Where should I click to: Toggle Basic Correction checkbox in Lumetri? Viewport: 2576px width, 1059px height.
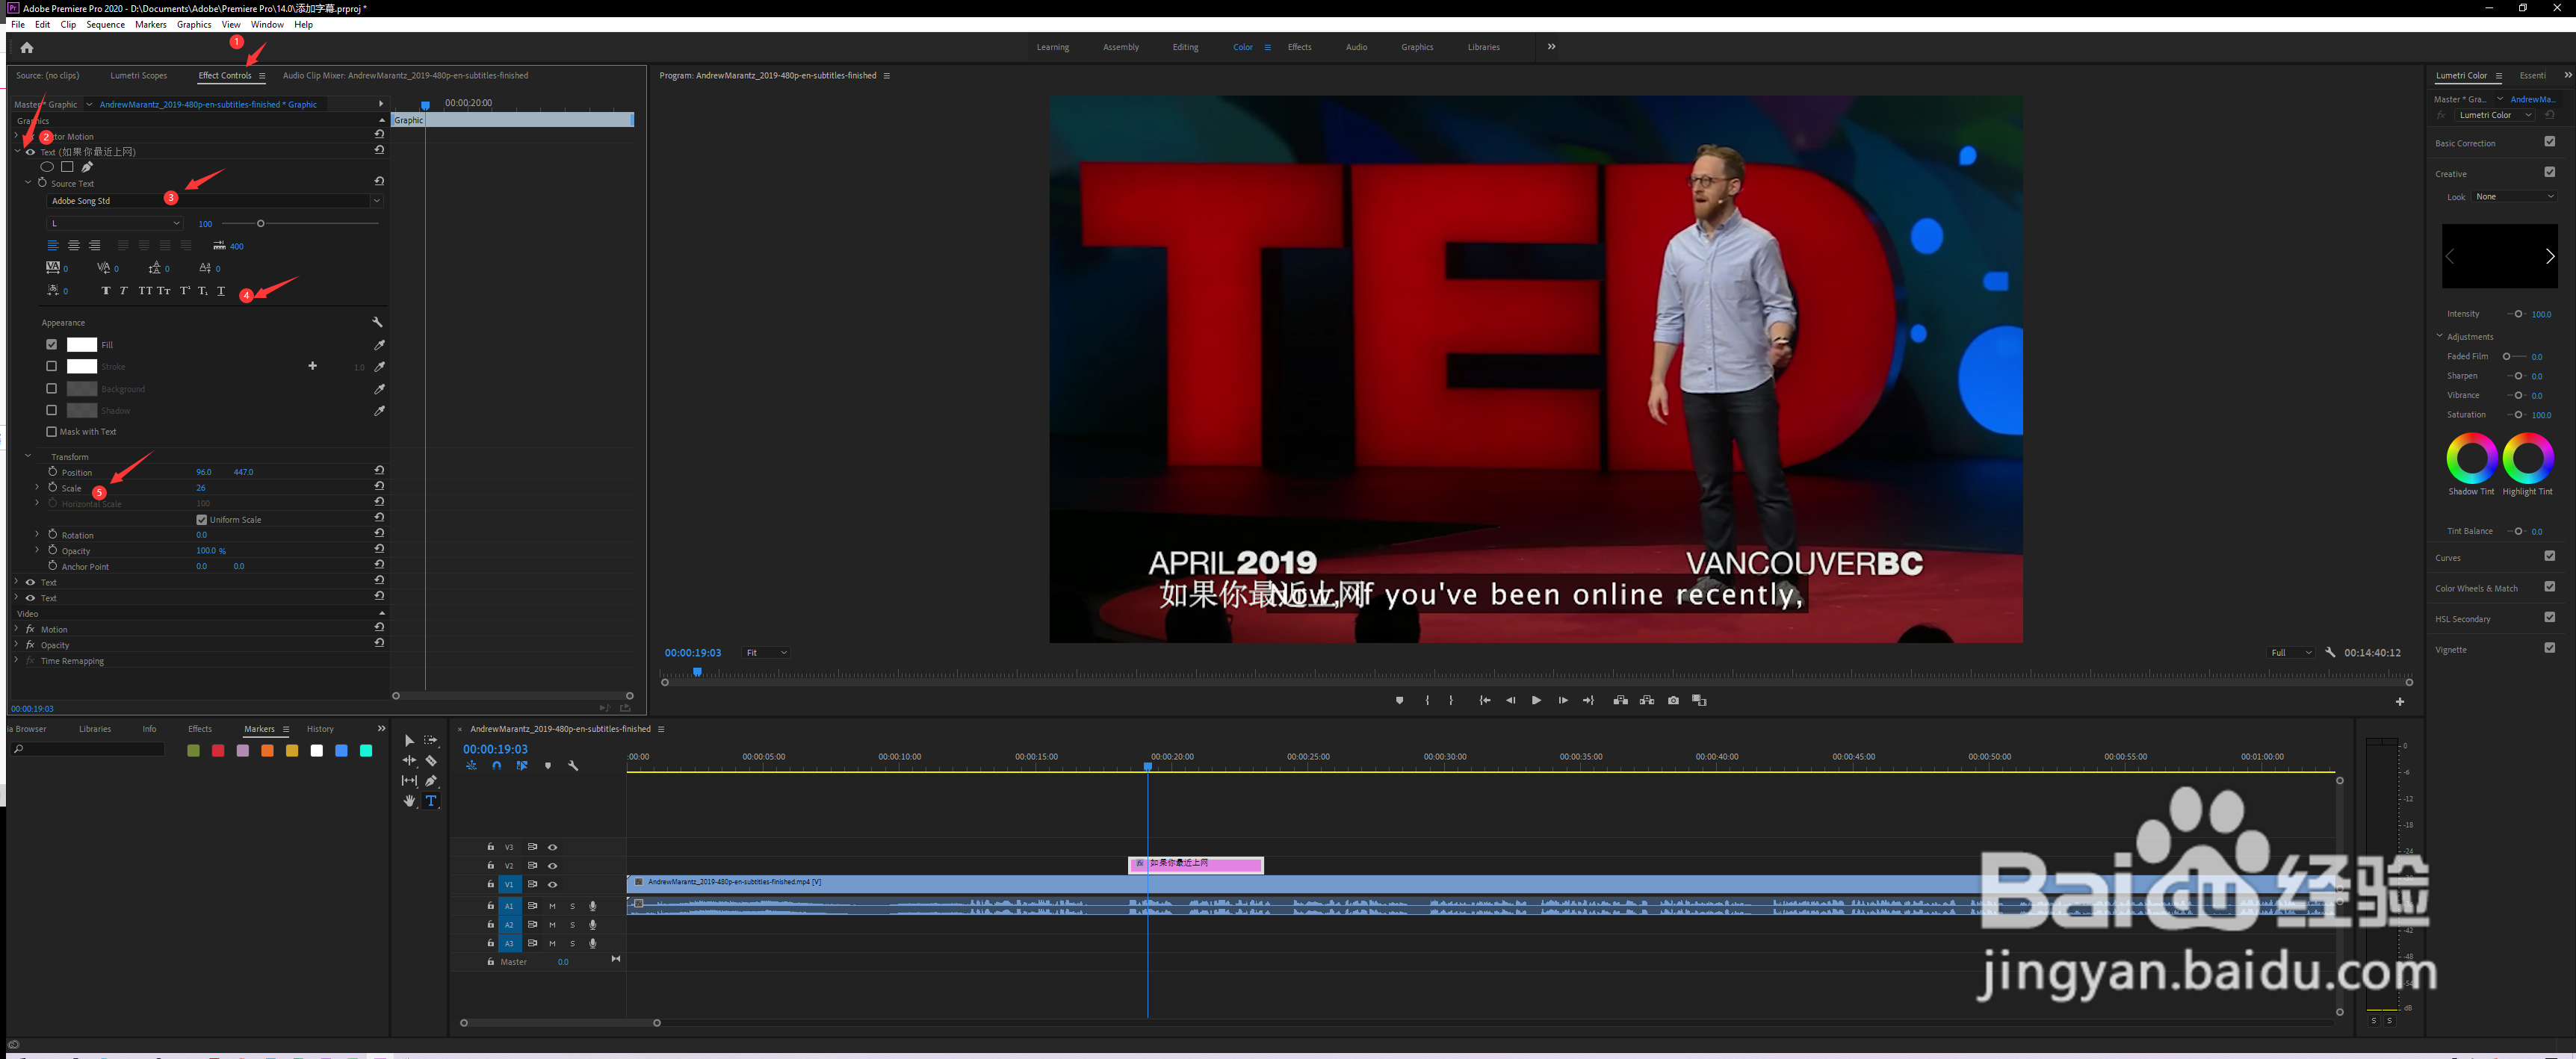[2549, 142]
